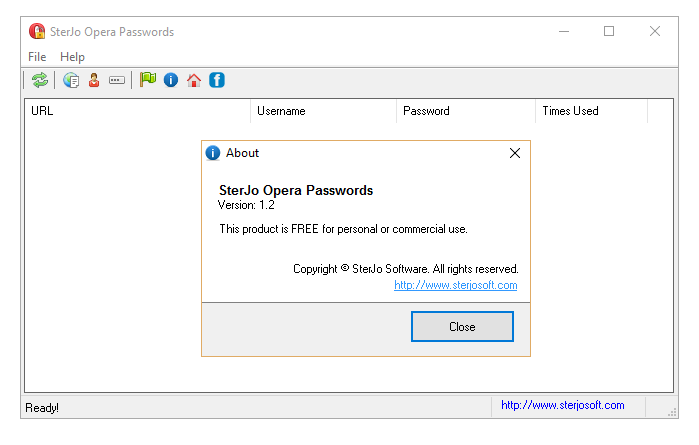Click the copy password dots icon
Screen dimensions: 699x445
117,81
